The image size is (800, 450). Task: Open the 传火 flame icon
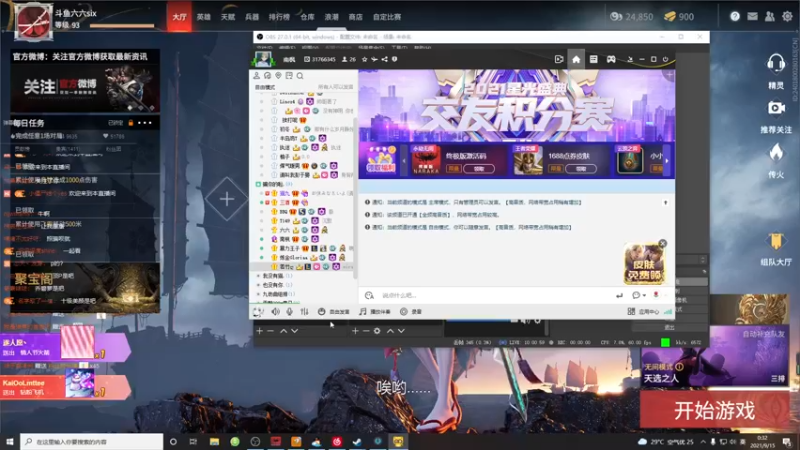[776, 152]
